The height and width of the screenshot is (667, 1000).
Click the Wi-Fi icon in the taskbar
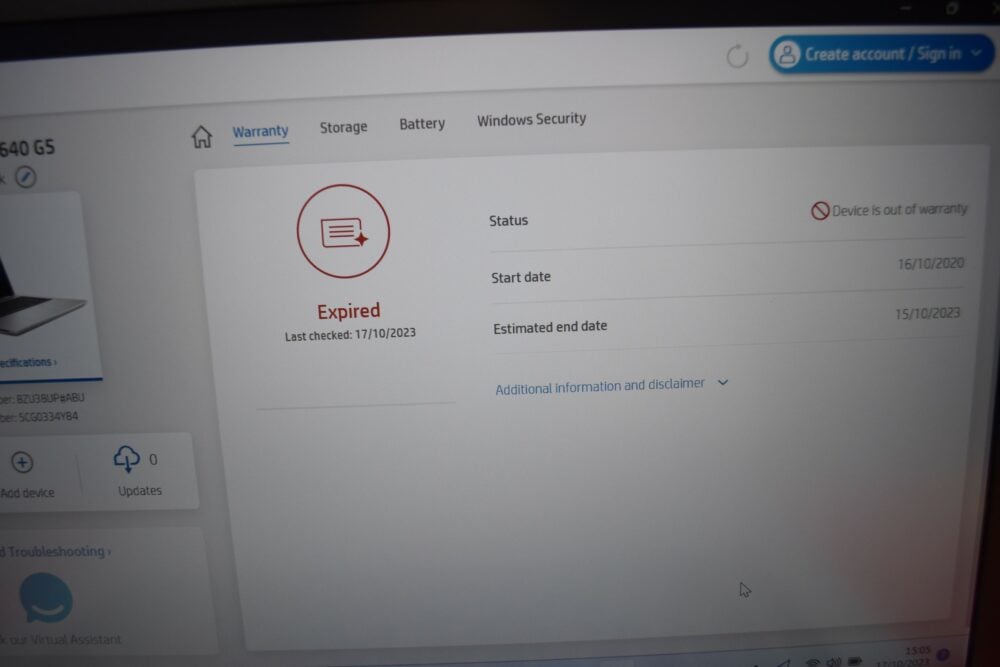812,662
